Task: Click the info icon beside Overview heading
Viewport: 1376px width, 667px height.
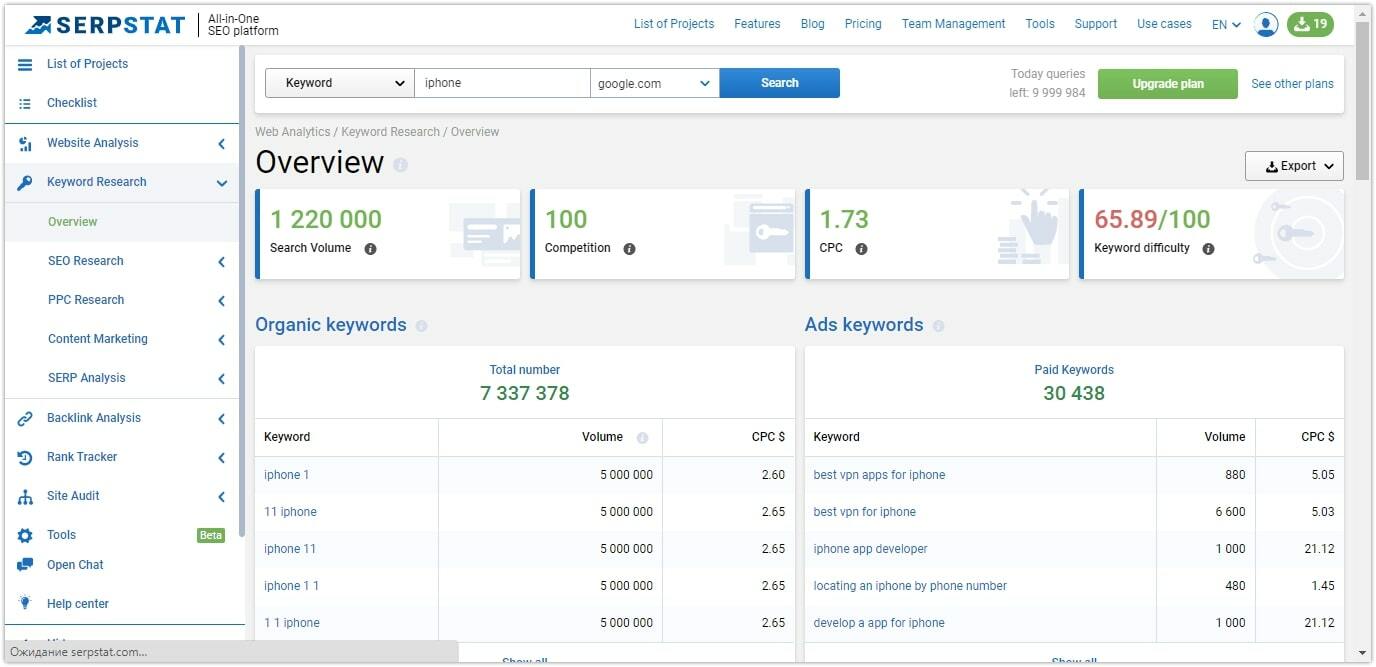Action: pyautogui.click(x=400, y=164)
